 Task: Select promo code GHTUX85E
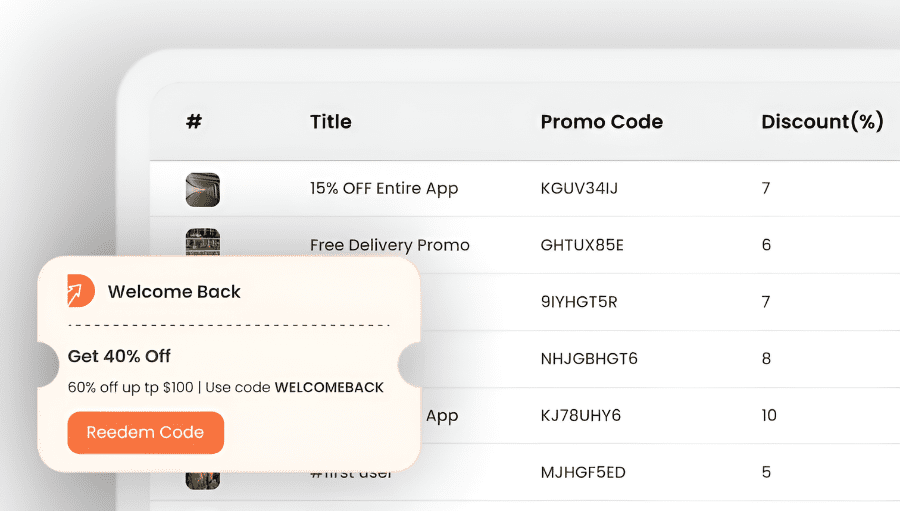582,245
